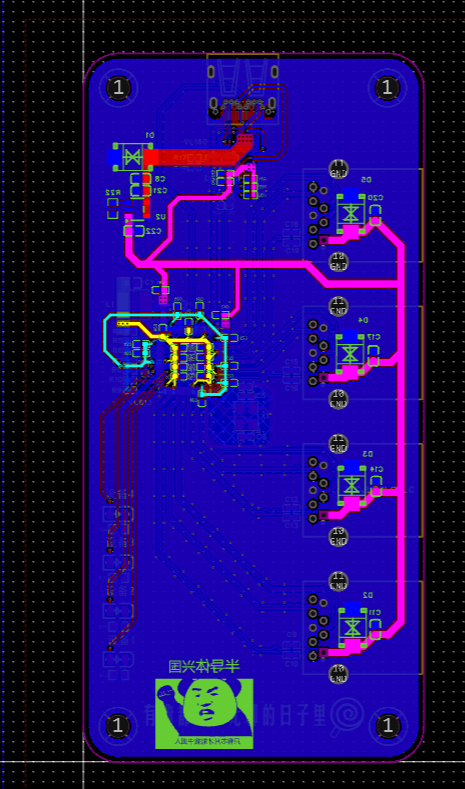Select the wide red trace beside D1
The height and width of the screenshot is (789, 465).
click(x=196, y=157)
